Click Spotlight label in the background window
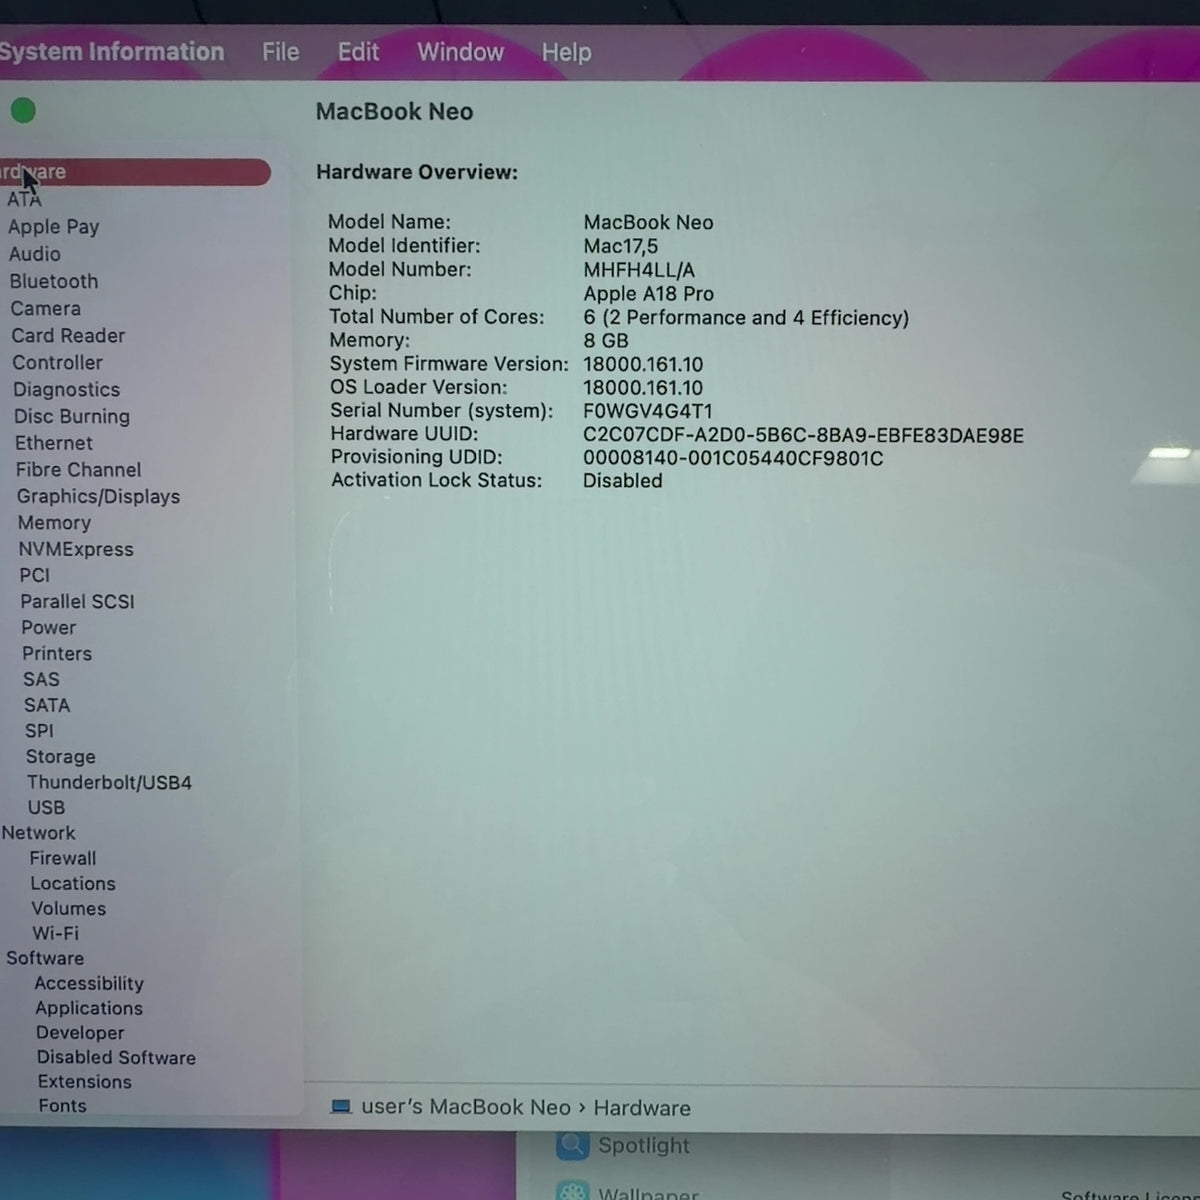Image resolution: width=1200 pixels, height=1200 pixels. pos(644,1145)
